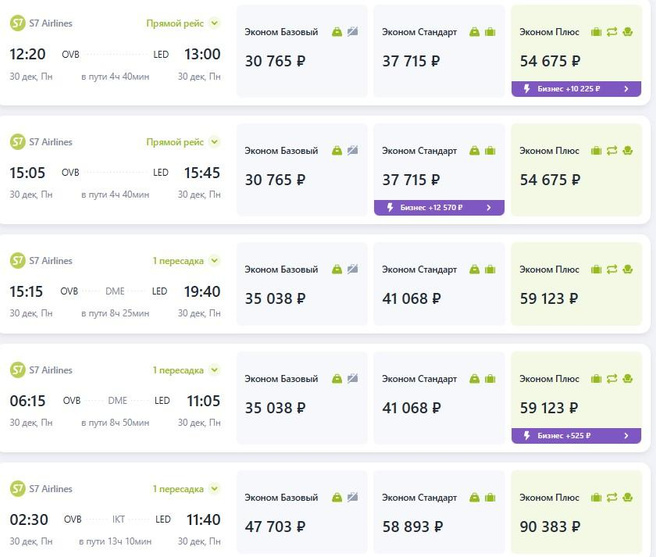Screen dimensions: 656x557
Task: Choose the Эконом Стандарт fare for 58 893 ₽
Action: click(x=439, y=516)
